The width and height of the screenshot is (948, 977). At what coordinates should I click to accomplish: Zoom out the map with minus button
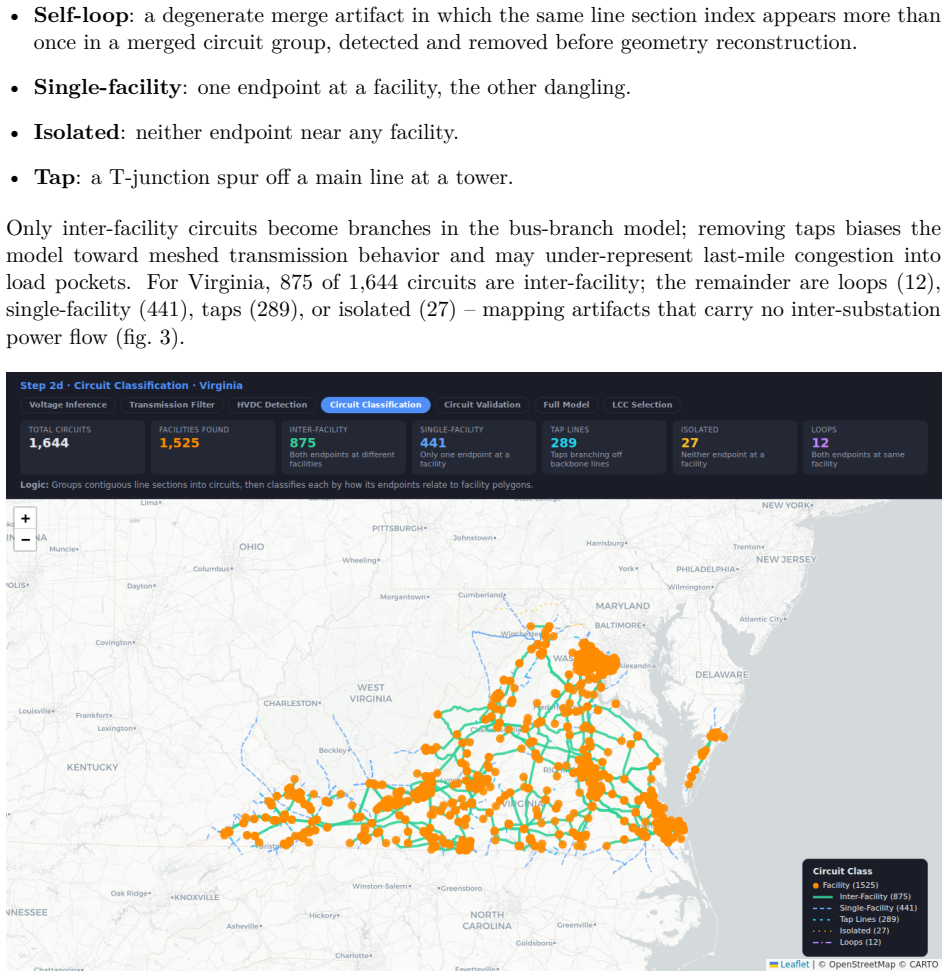pyautogui.click(x=26, y=540)
